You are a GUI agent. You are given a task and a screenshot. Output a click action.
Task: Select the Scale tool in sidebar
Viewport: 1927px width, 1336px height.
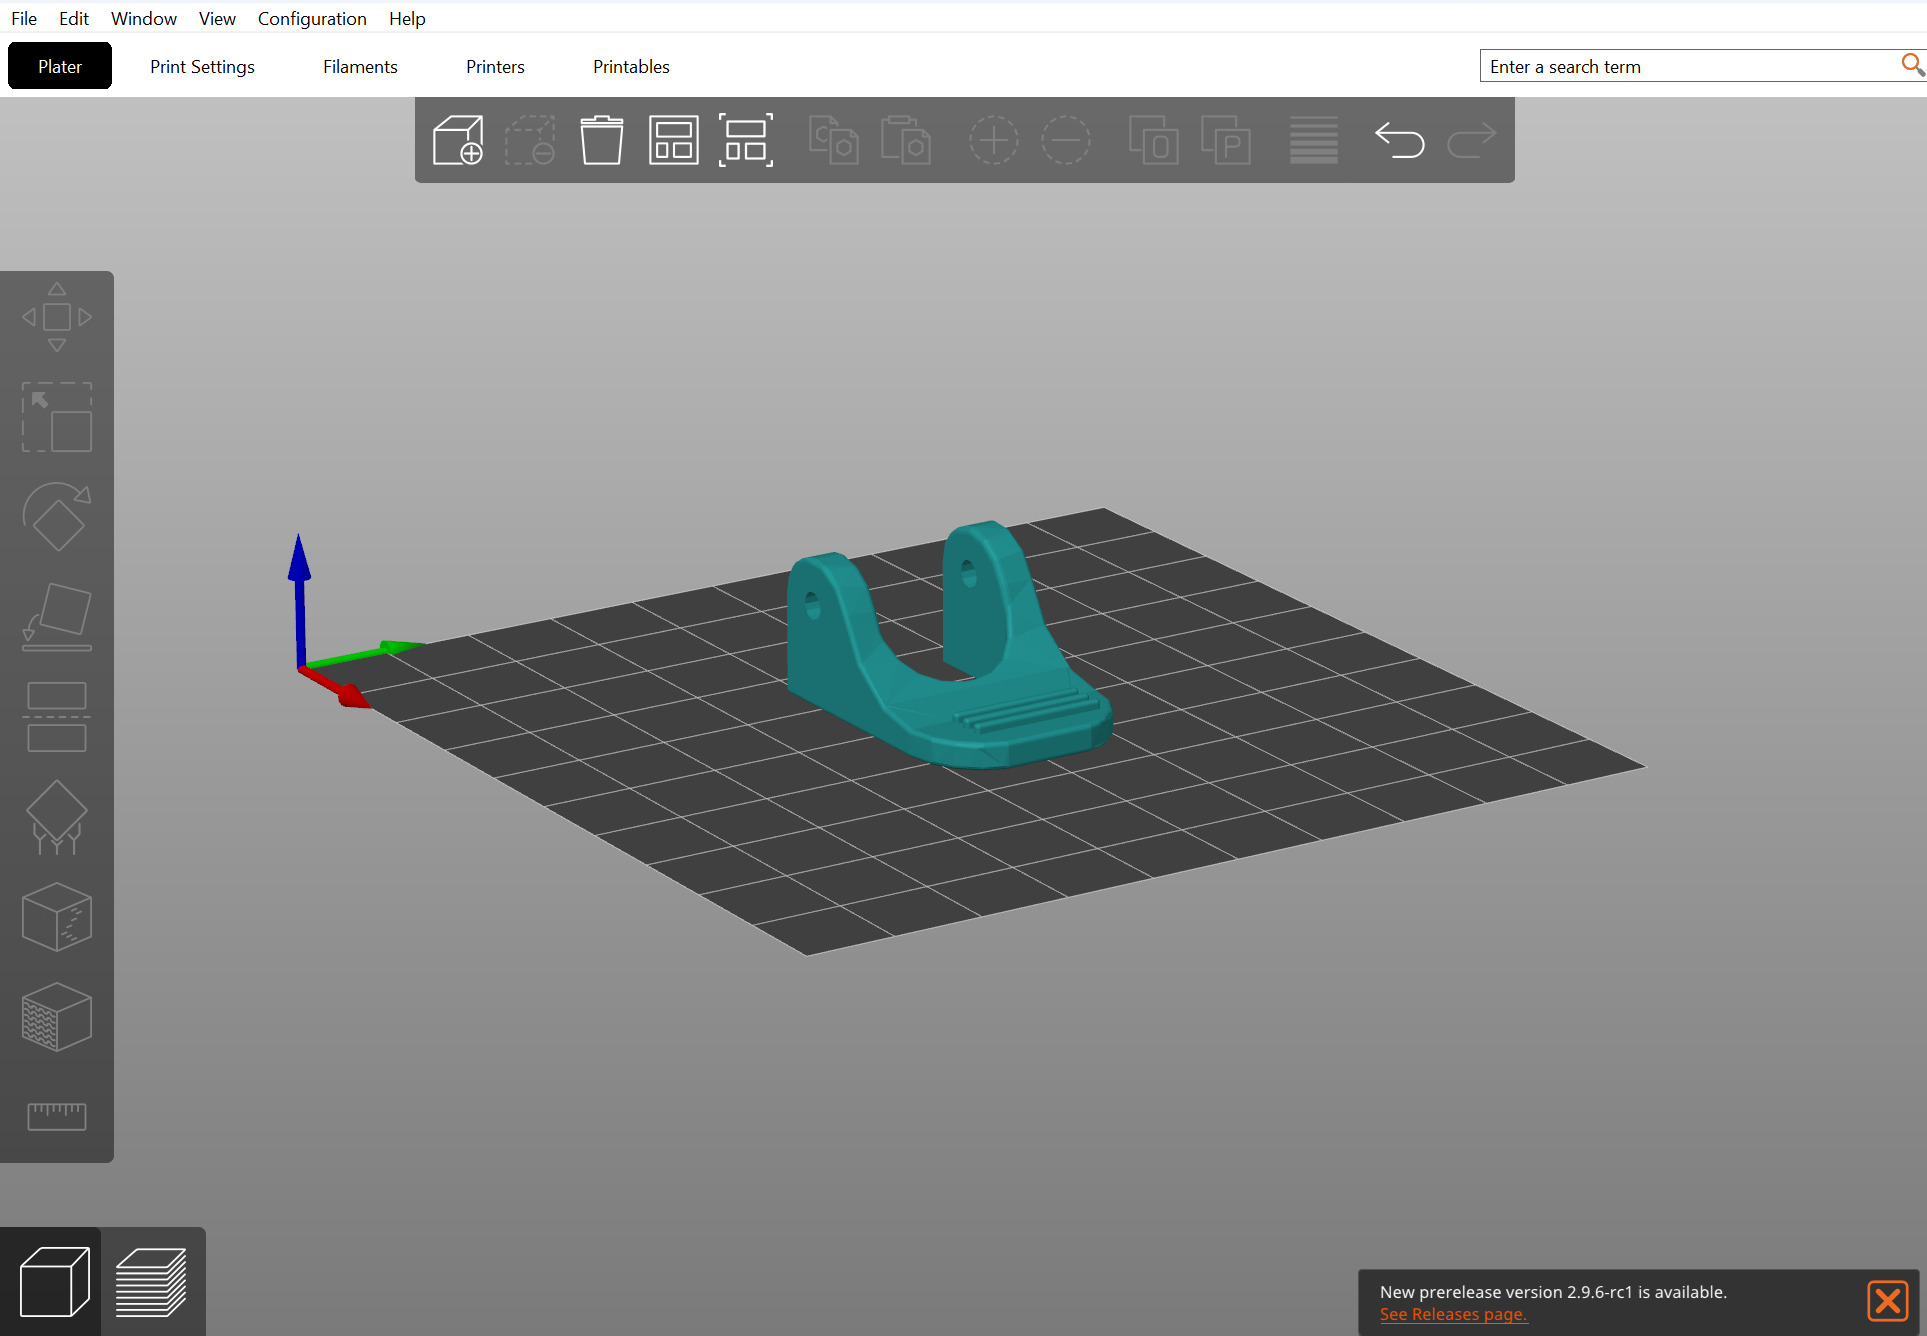[57, 417]
